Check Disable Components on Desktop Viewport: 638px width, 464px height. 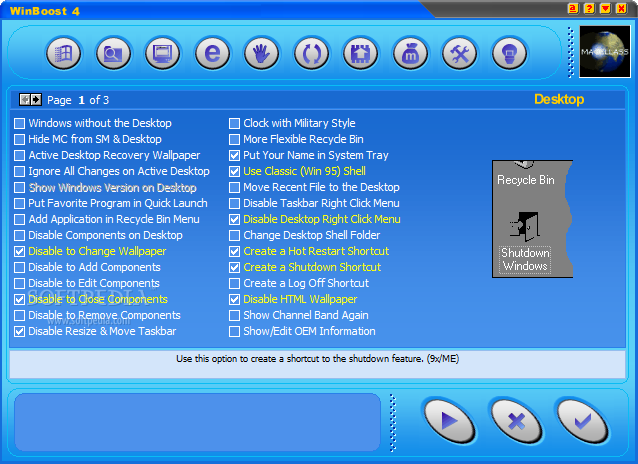point(20,235)
